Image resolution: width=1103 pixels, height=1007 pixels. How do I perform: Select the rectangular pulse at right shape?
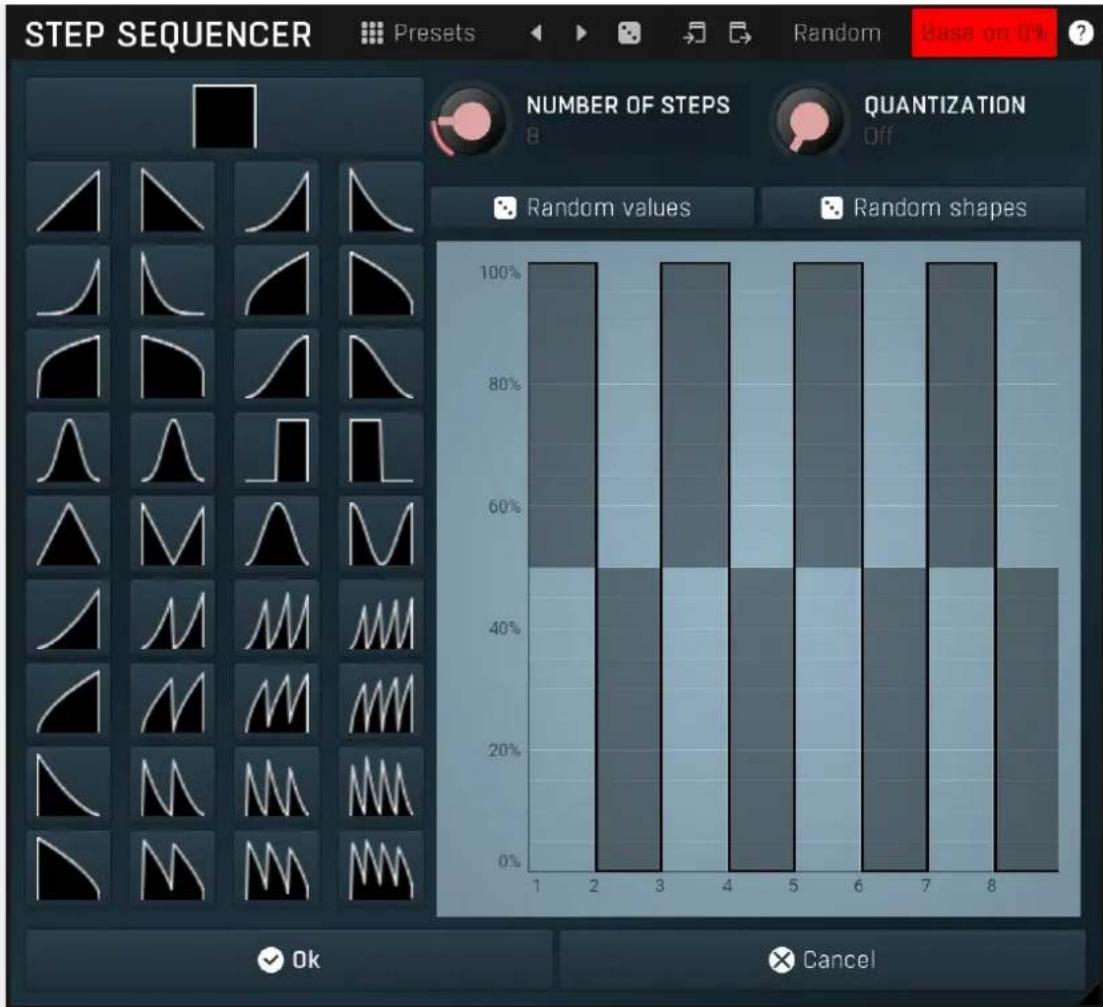coord(276,450)
